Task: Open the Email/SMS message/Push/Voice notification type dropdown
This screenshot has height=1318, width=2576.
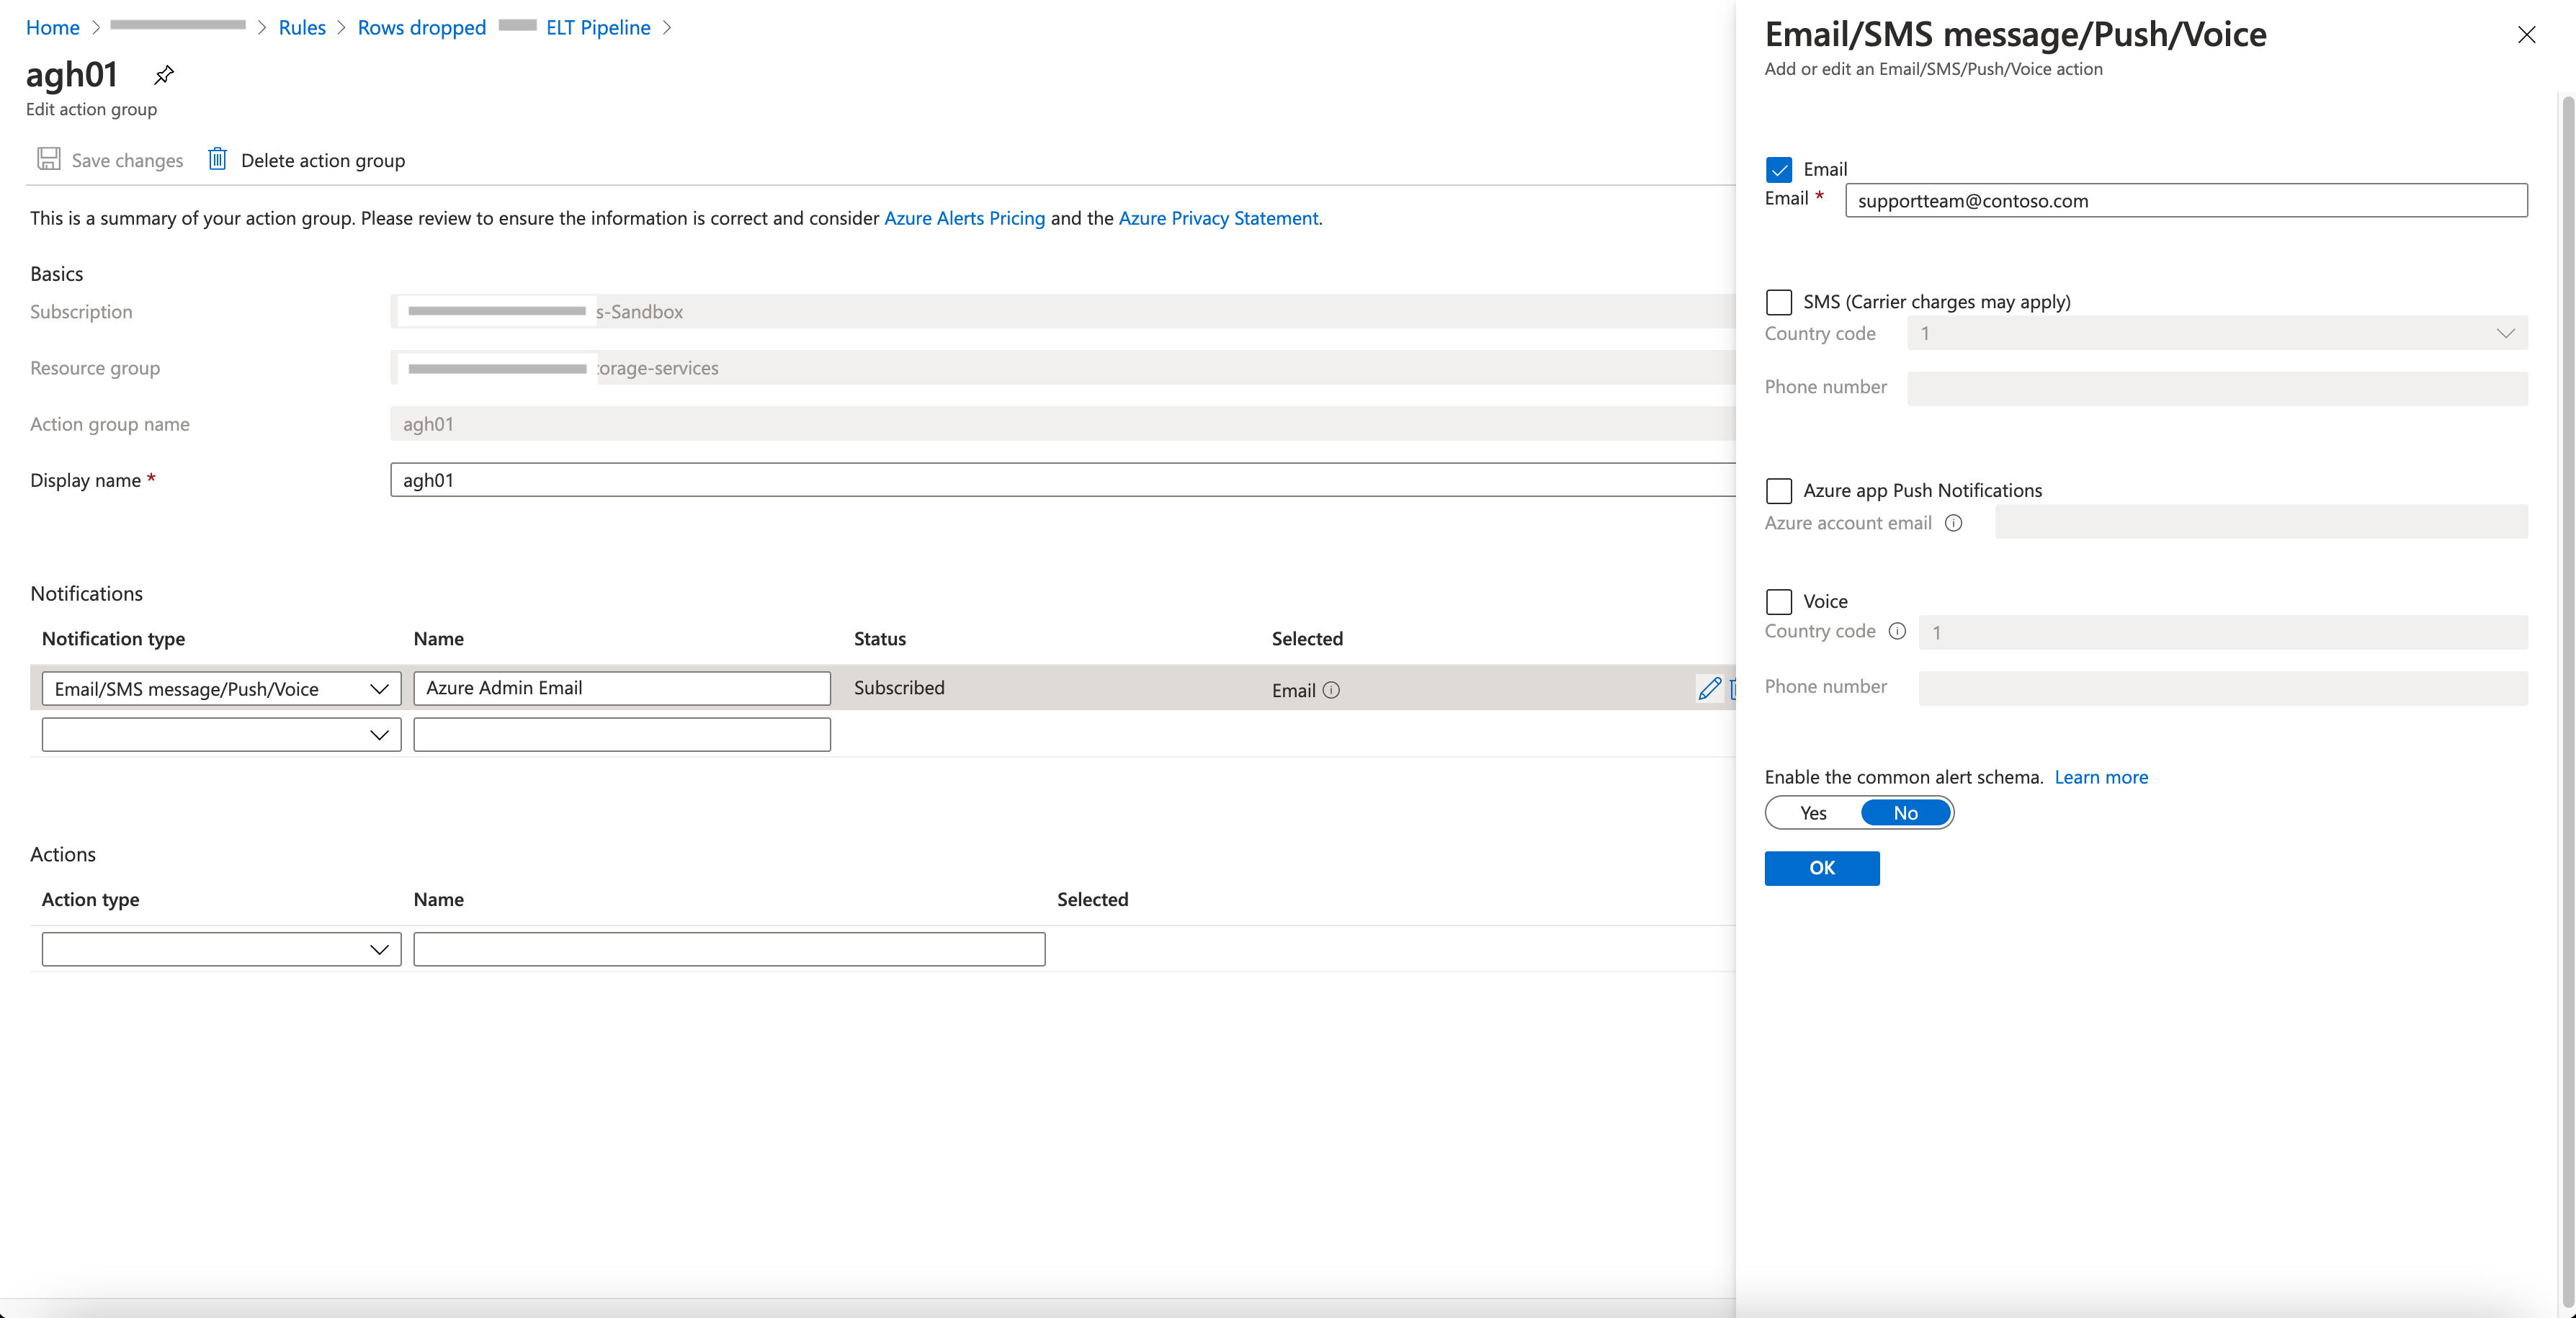Action: pyautogui.click(x=221, y=689)
